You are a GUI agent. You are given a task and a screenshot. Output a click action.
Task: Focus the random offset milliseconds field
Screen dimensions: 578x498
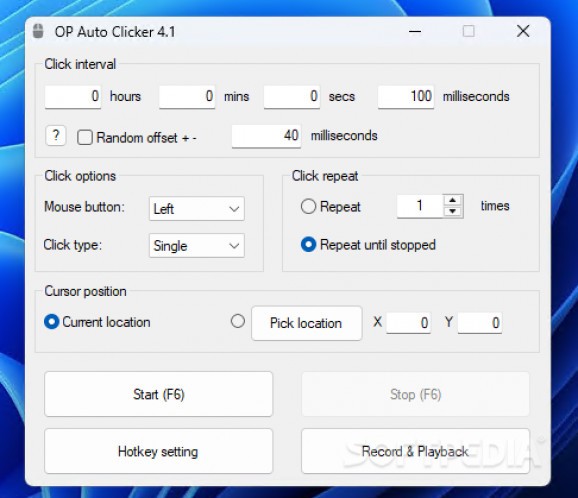coord(267,136)
